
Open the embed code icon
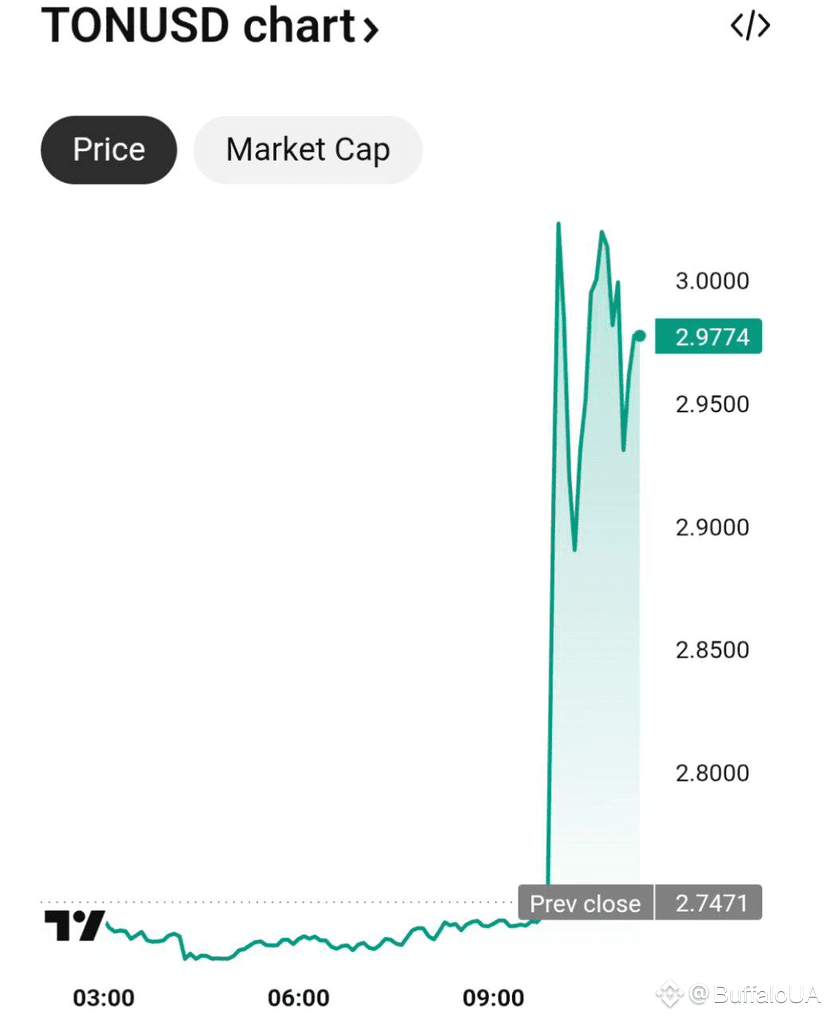tap(750, 26)
